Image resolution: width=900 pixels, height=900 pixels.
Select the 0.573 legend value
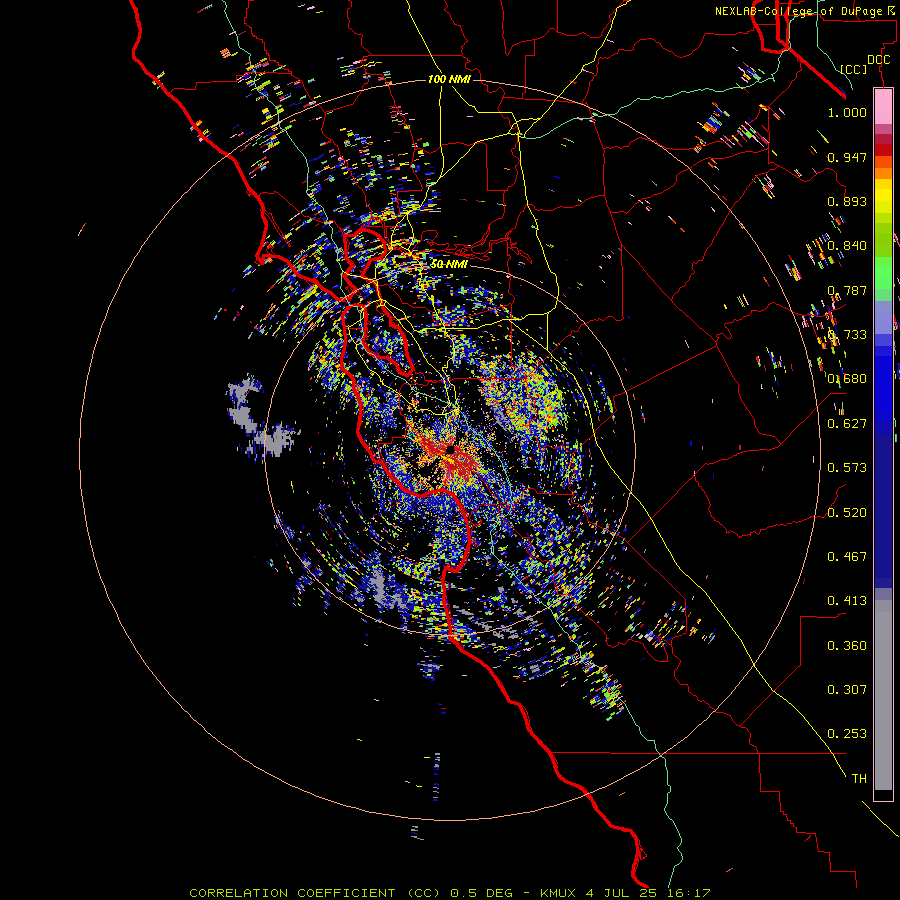click(847, 468)
